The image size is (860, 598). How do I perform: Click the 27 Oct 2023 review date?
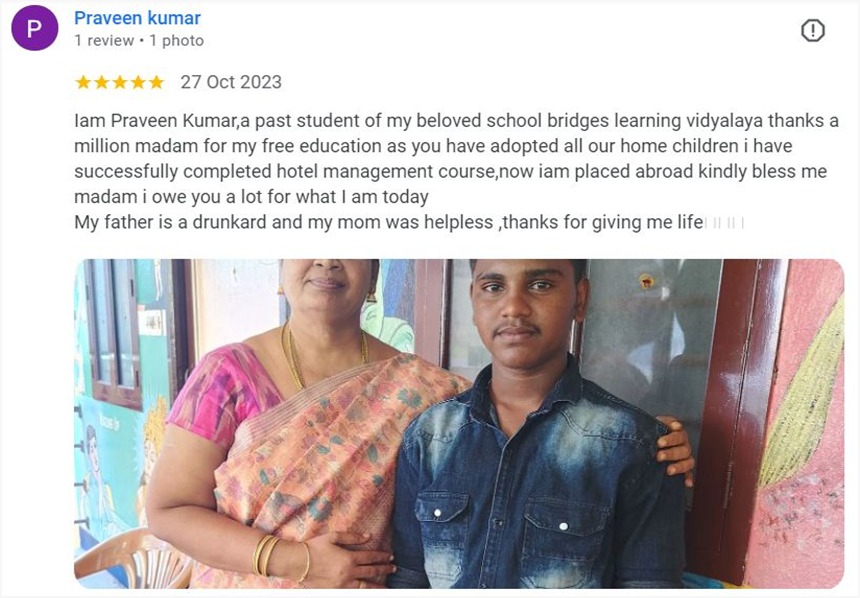pos(231,82)
